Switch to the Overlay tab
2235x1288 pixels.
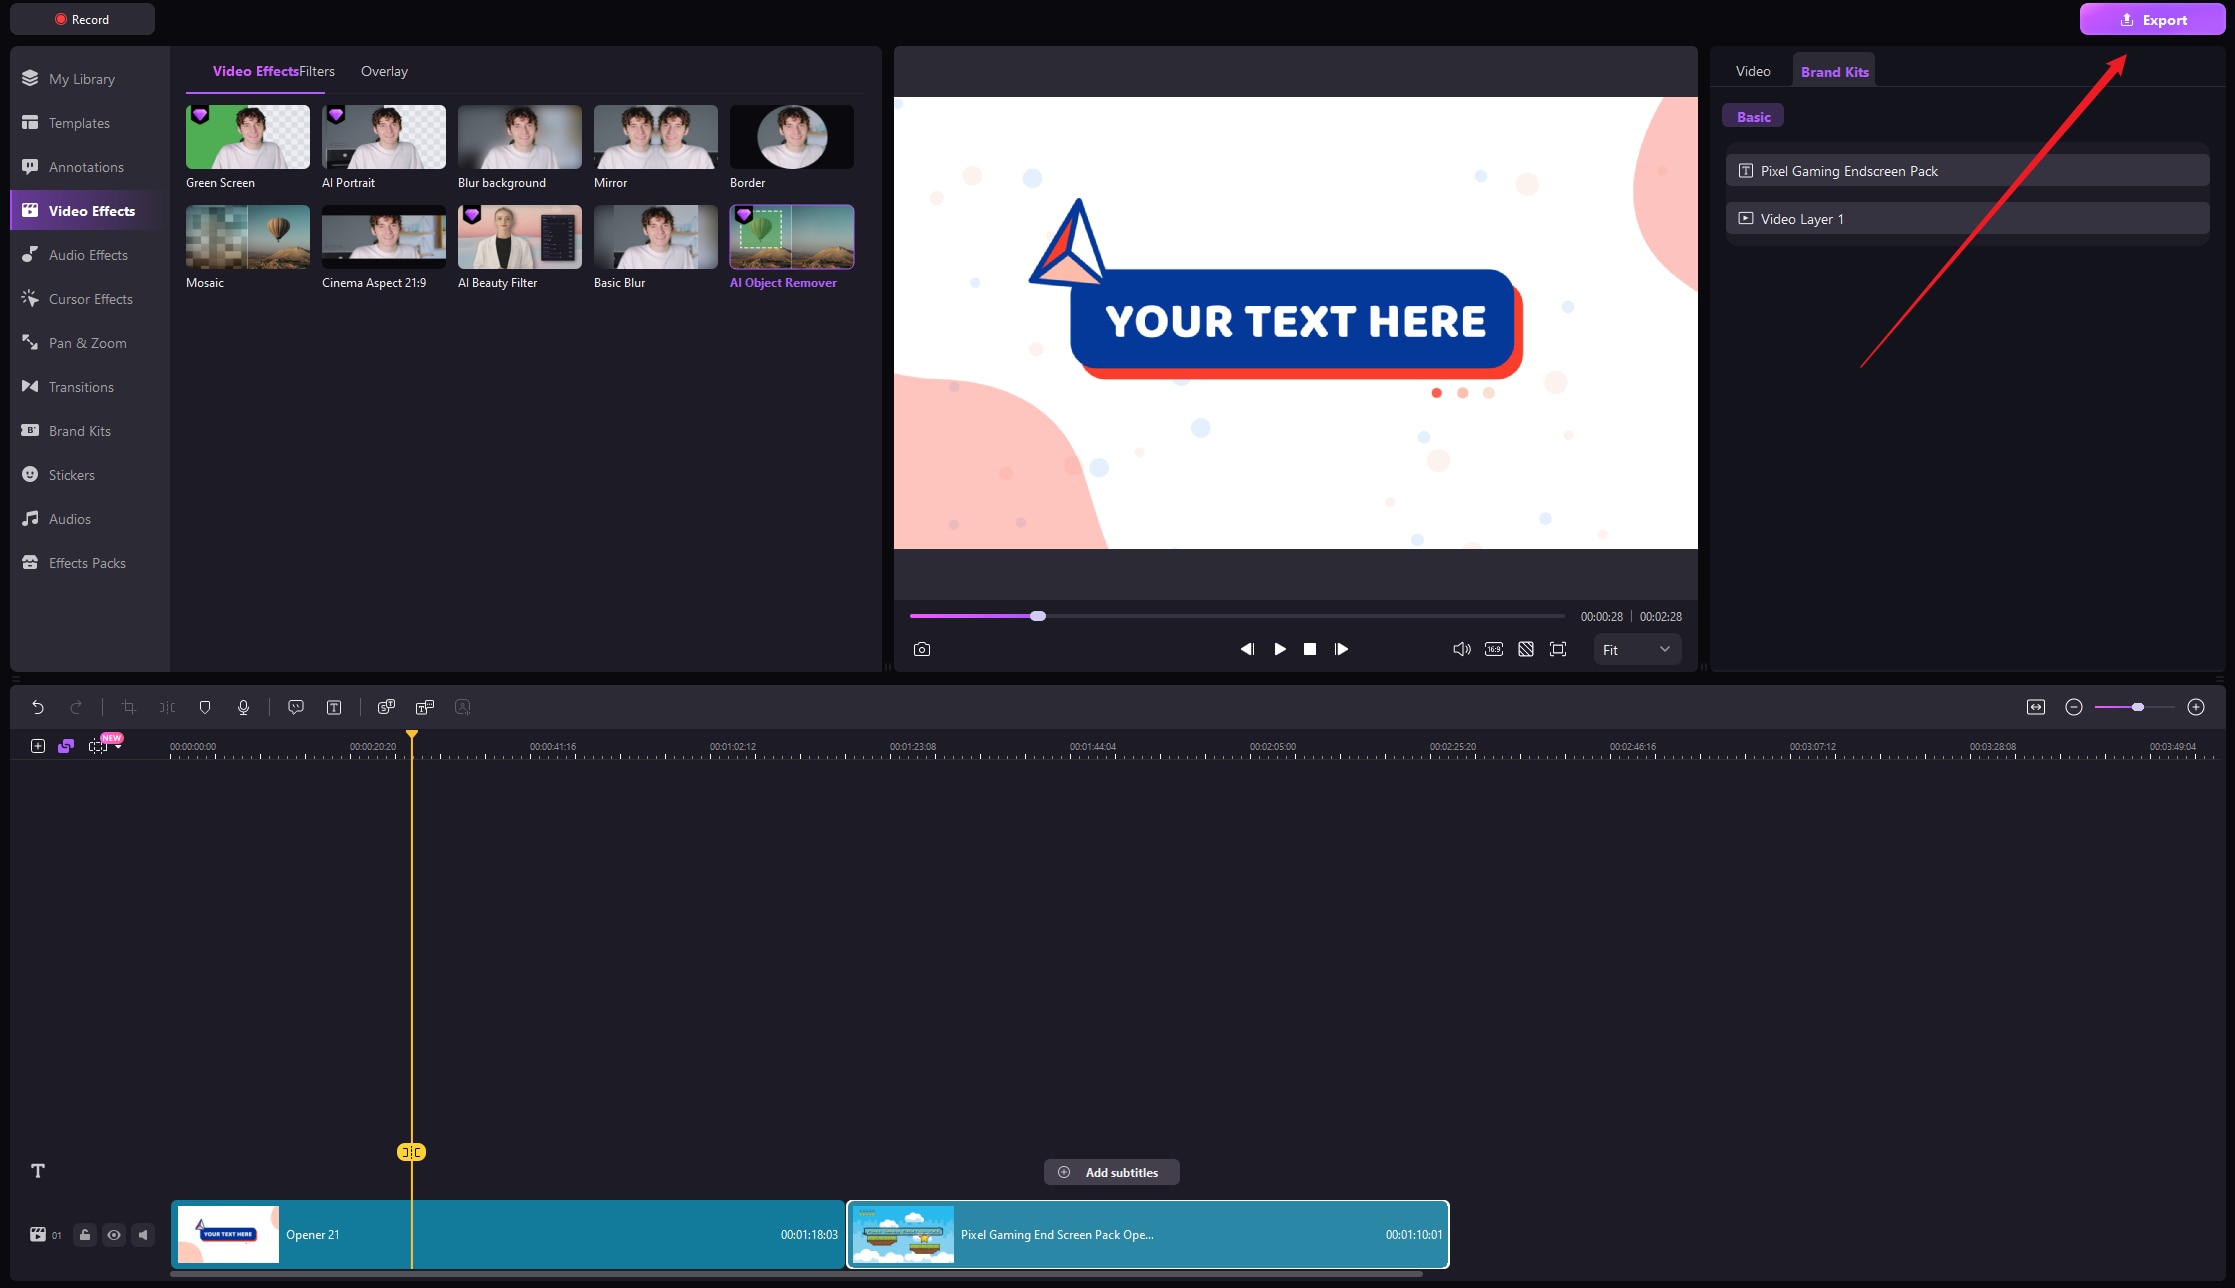click(x=384, y=71)
